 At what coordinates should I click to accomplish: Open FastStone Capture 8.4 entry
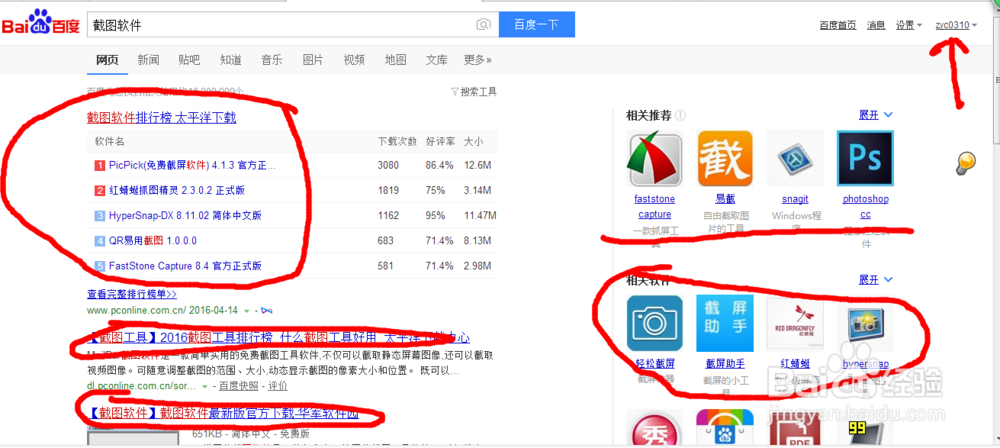click(x=185, y=265)
